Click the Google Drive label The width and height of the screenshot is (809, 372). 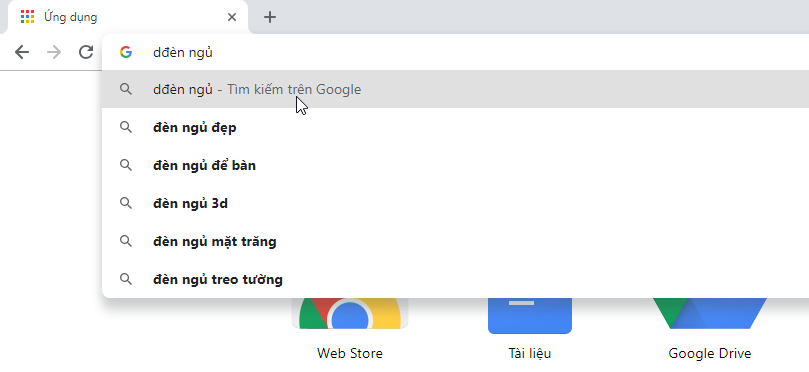point(710,353)
